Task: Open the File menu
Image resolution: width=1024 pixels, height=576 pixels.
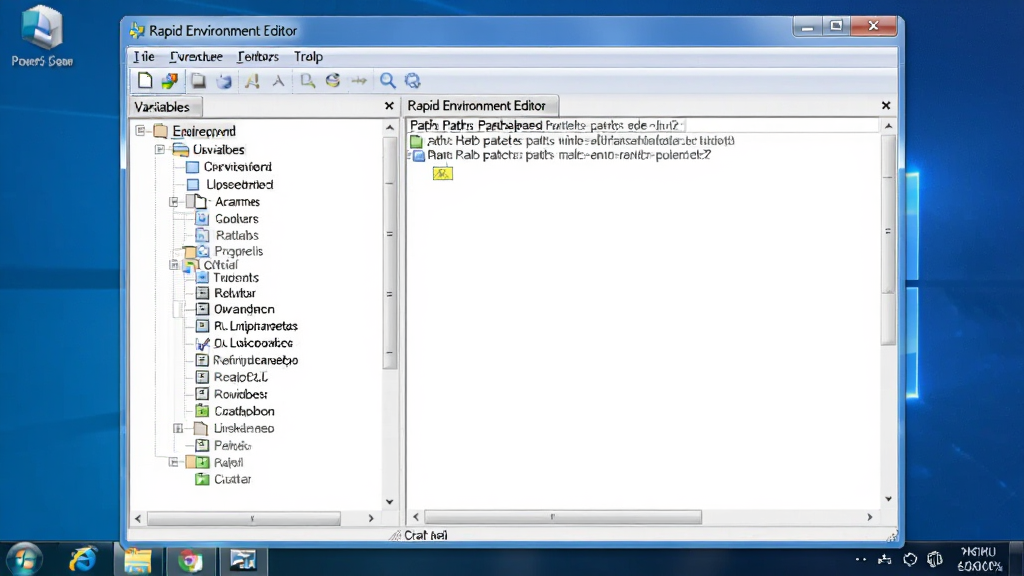Action: point(144,57)
